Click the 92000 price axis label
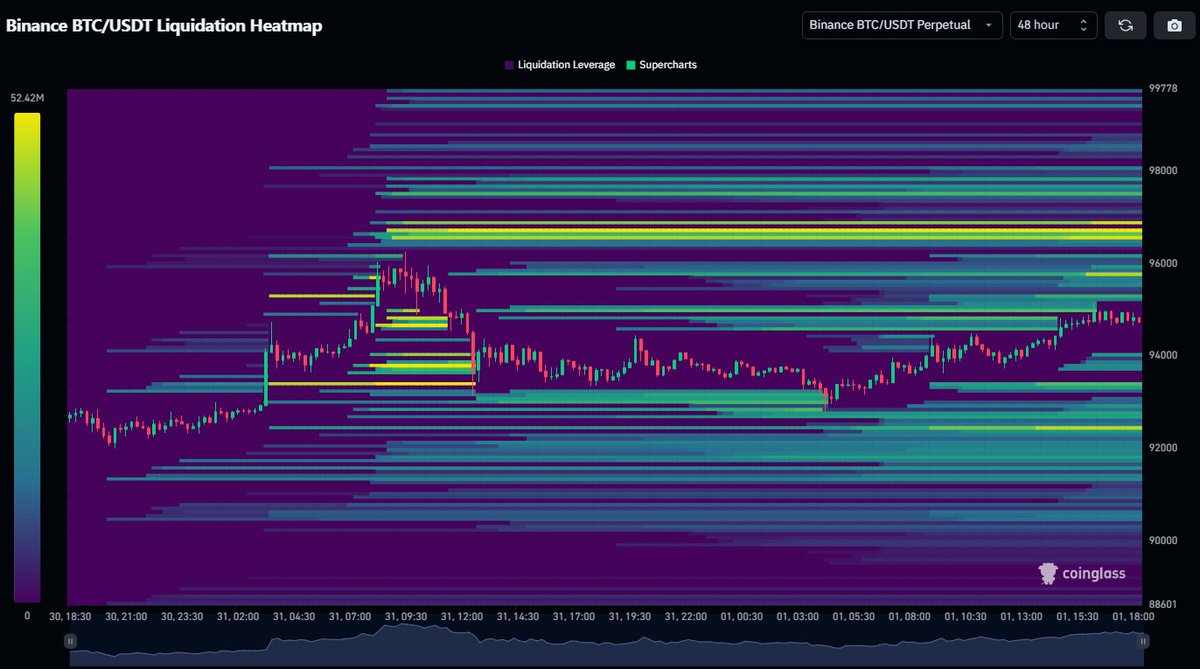 [1162, 448]
